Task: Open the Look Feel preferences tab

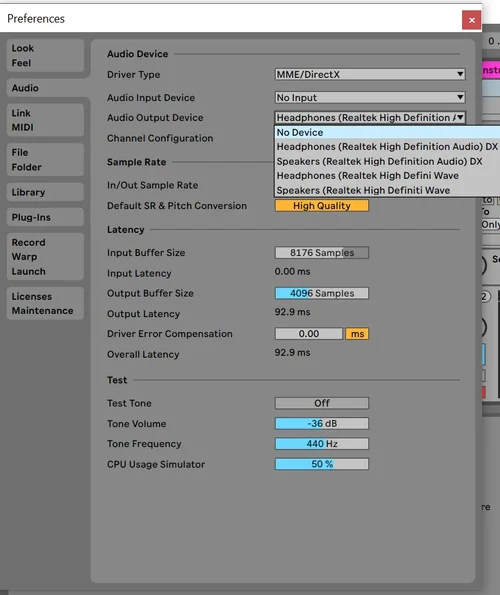Action: click(45, 55)
